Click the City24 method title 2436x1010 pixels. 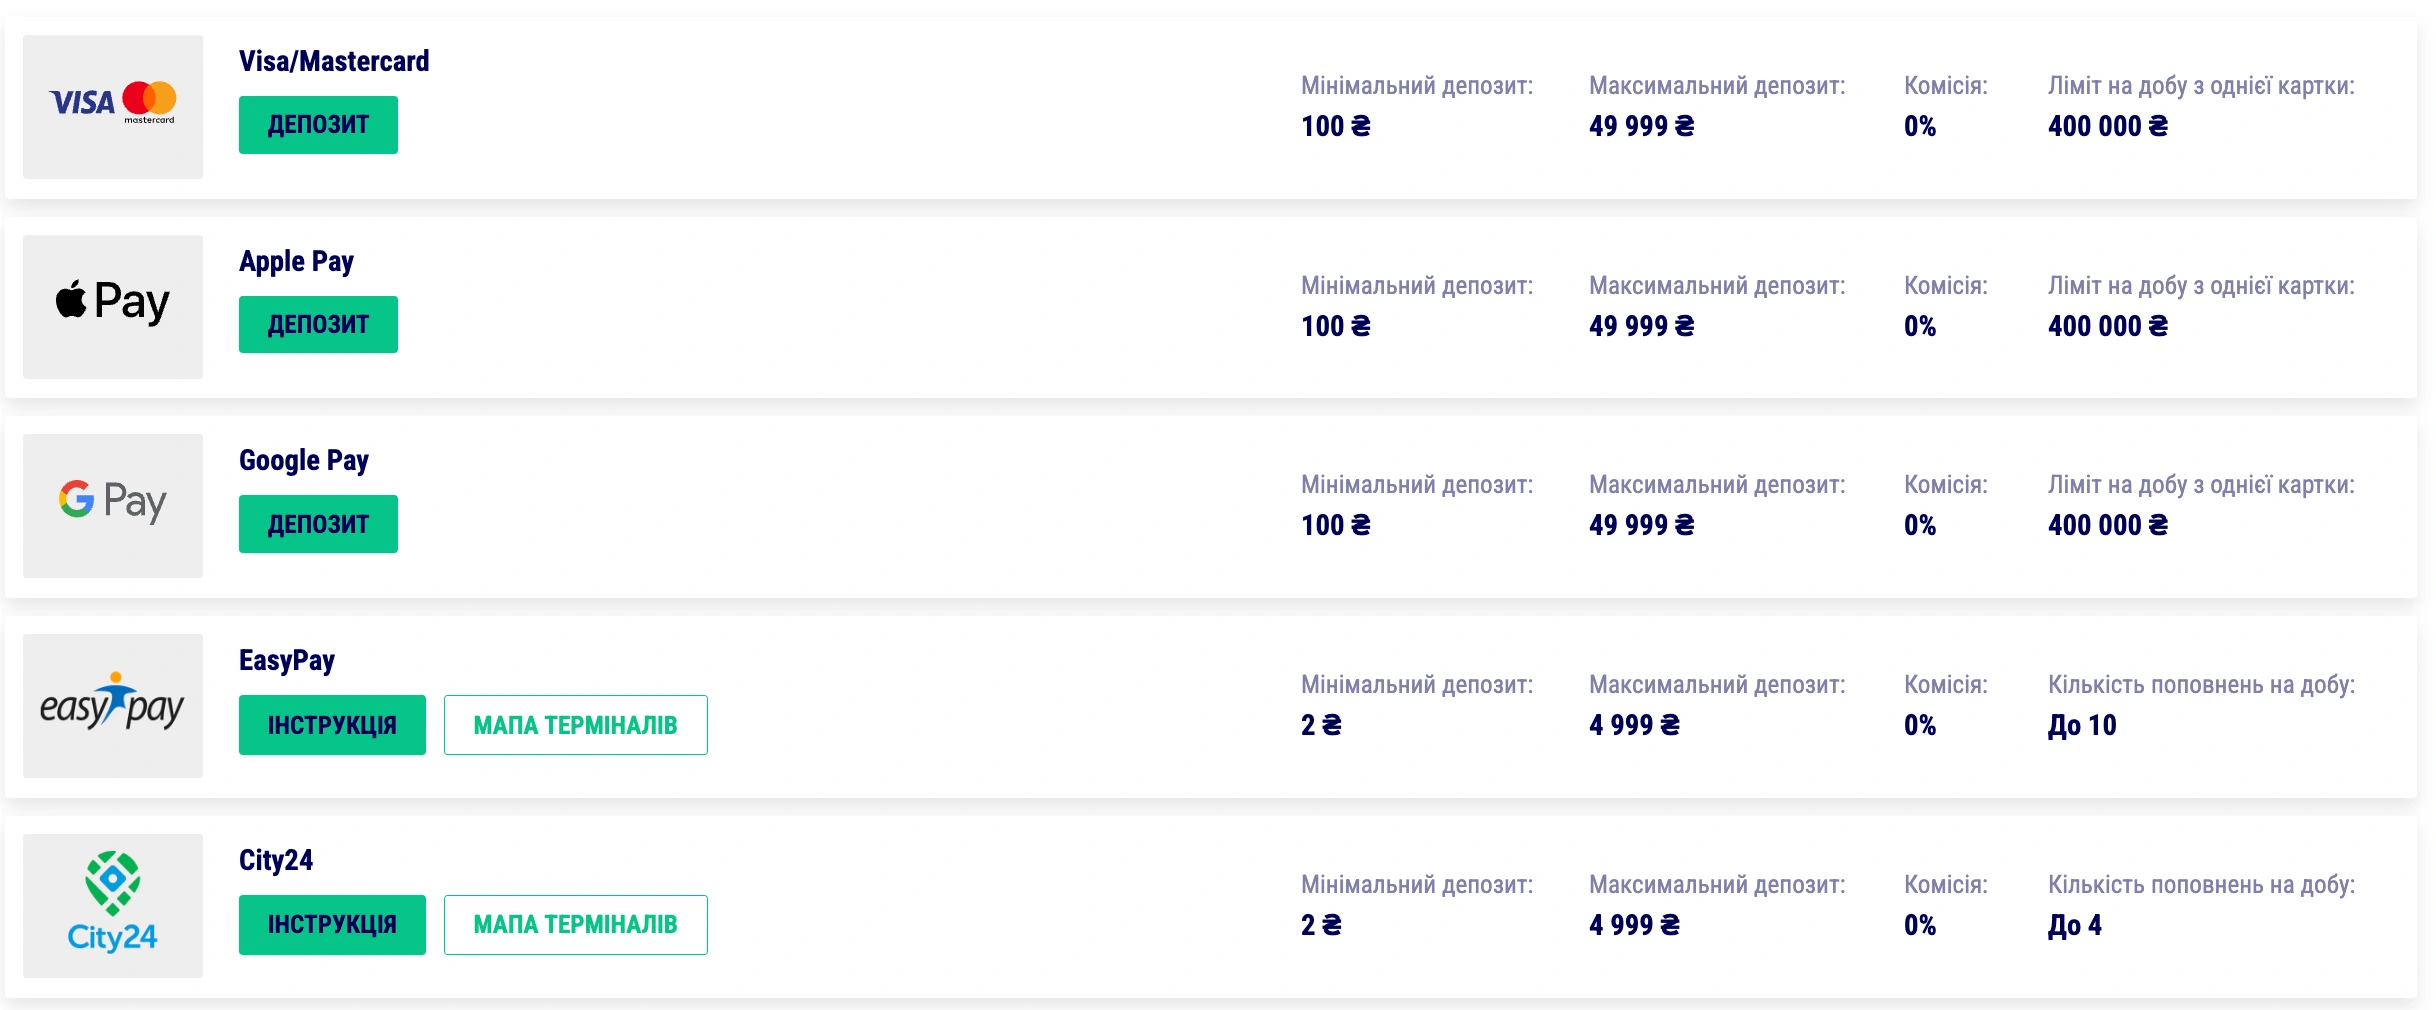276,860
